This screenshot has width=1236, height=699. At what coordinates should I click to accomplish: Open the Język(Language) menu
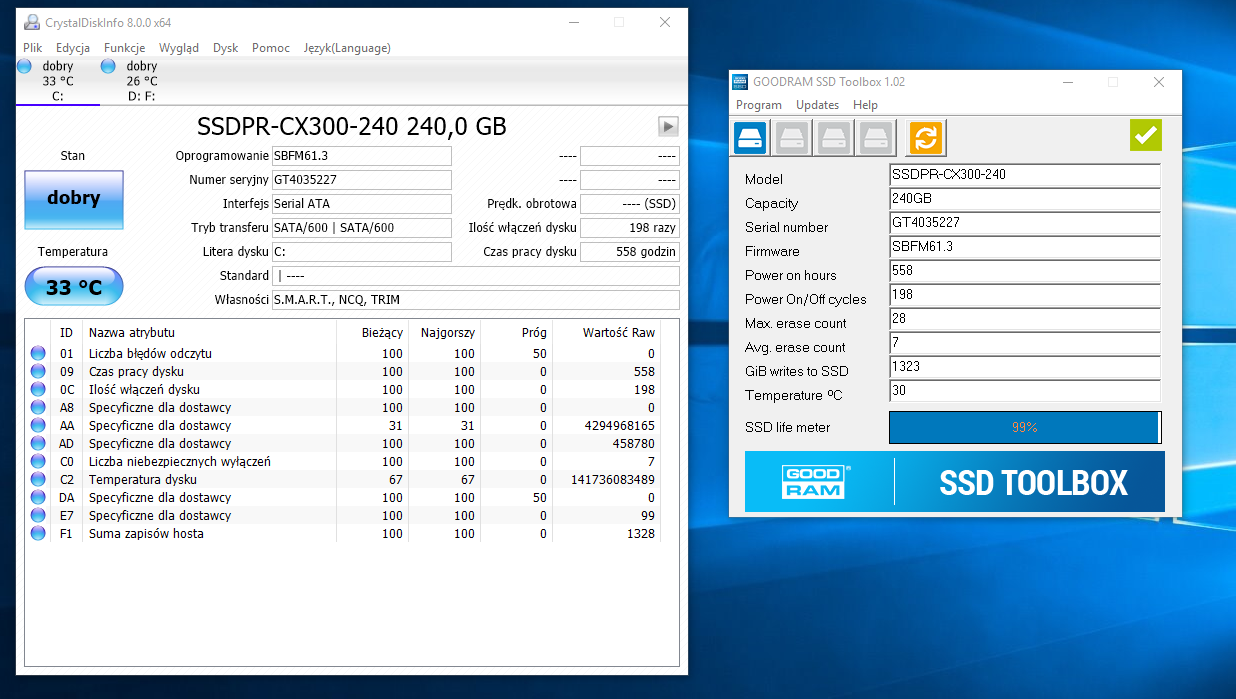click(347, 48)
